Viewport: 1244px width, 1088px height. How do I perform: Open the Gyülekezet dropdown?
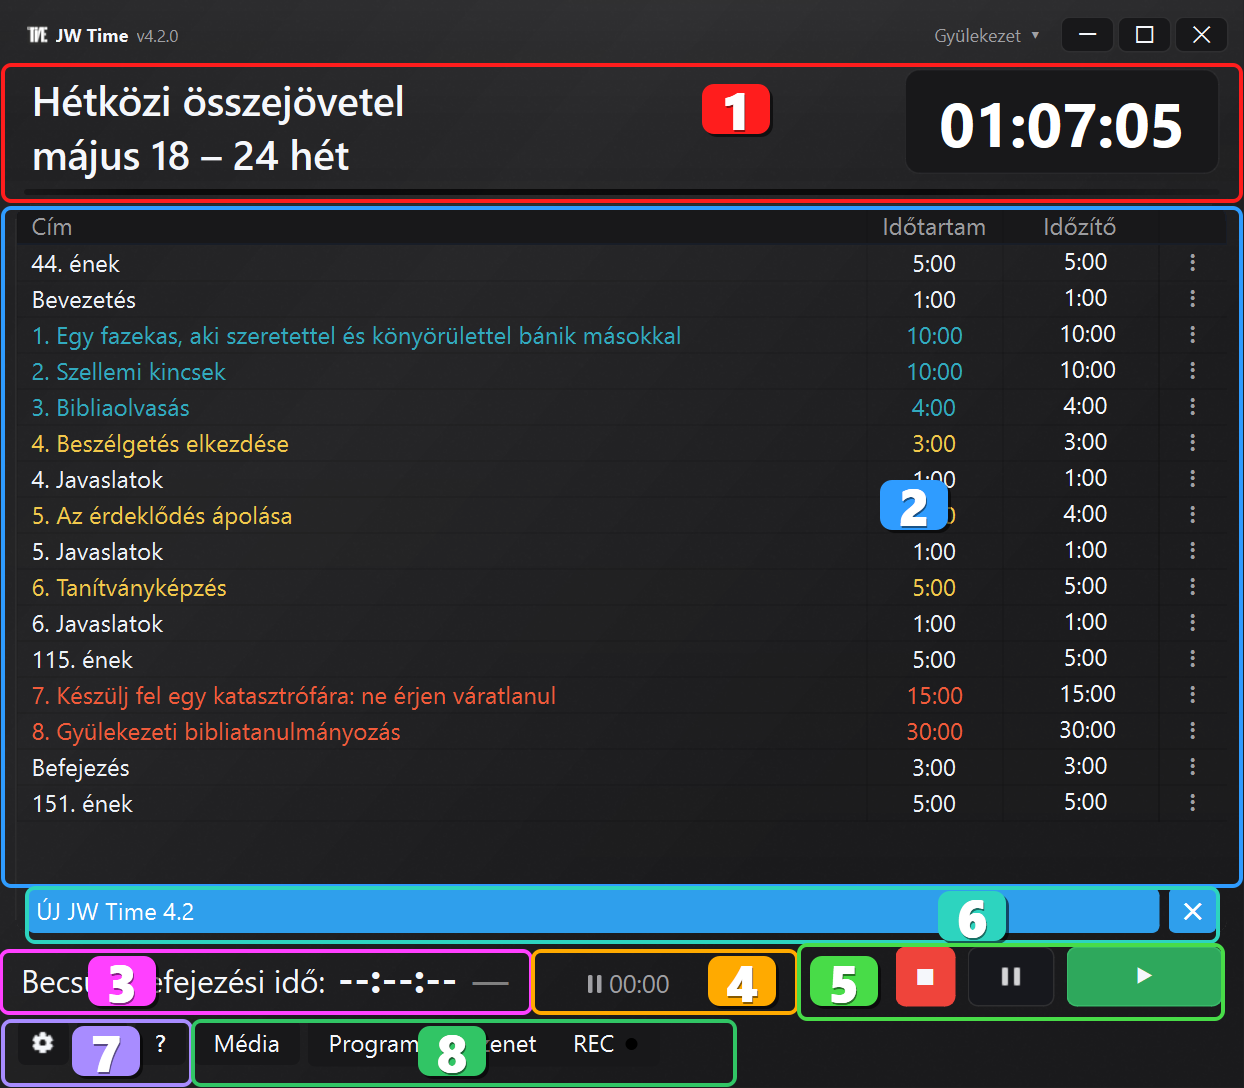(986, 35)
